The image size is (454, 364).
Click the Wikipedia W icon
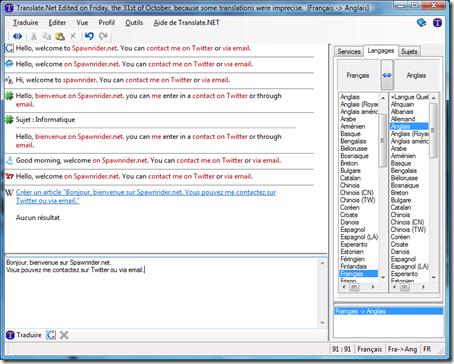(9, 192)
